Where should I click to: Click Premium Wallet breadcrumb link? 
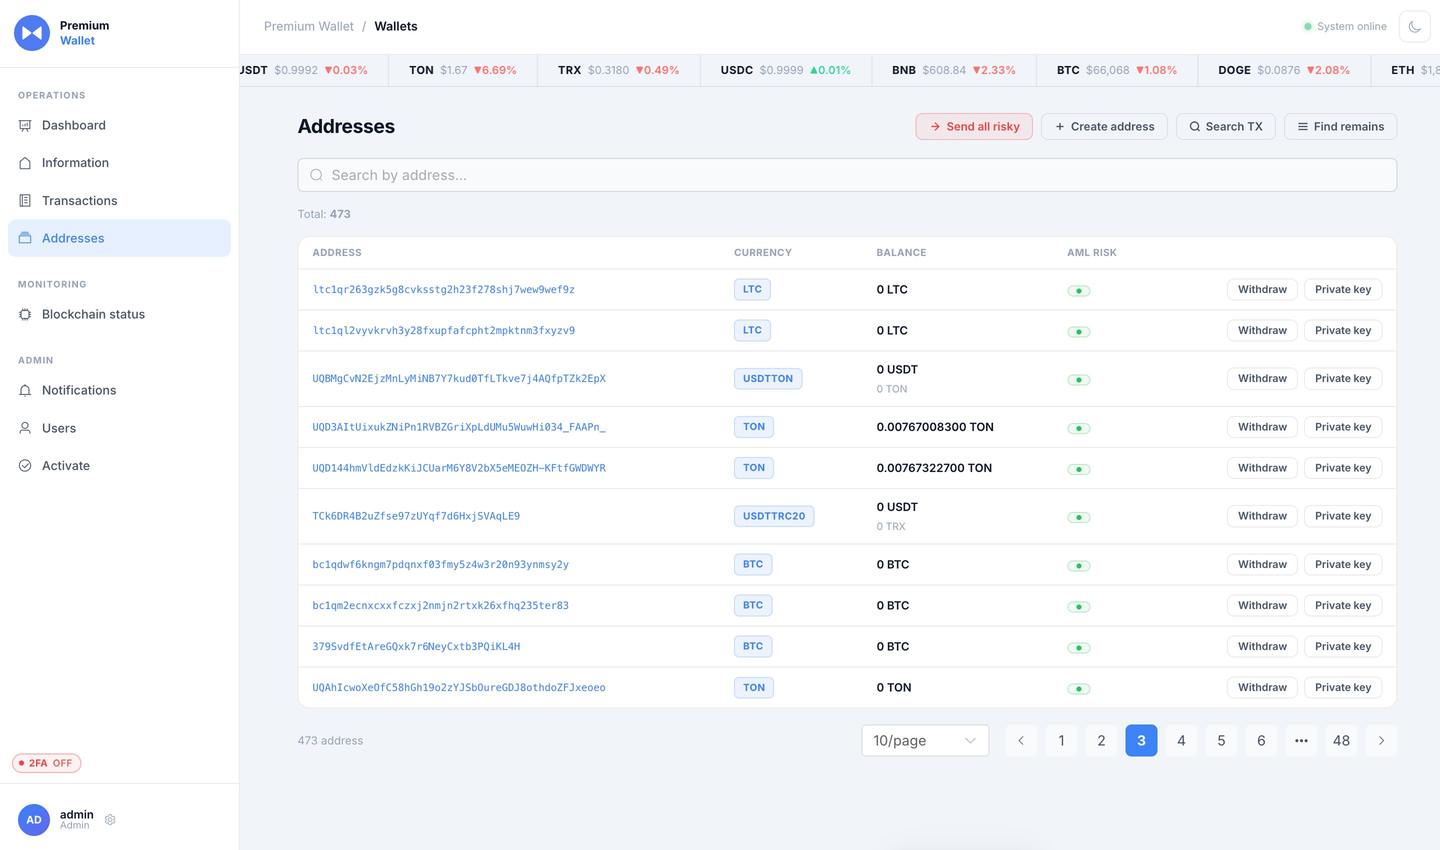[x=309, y=26]
